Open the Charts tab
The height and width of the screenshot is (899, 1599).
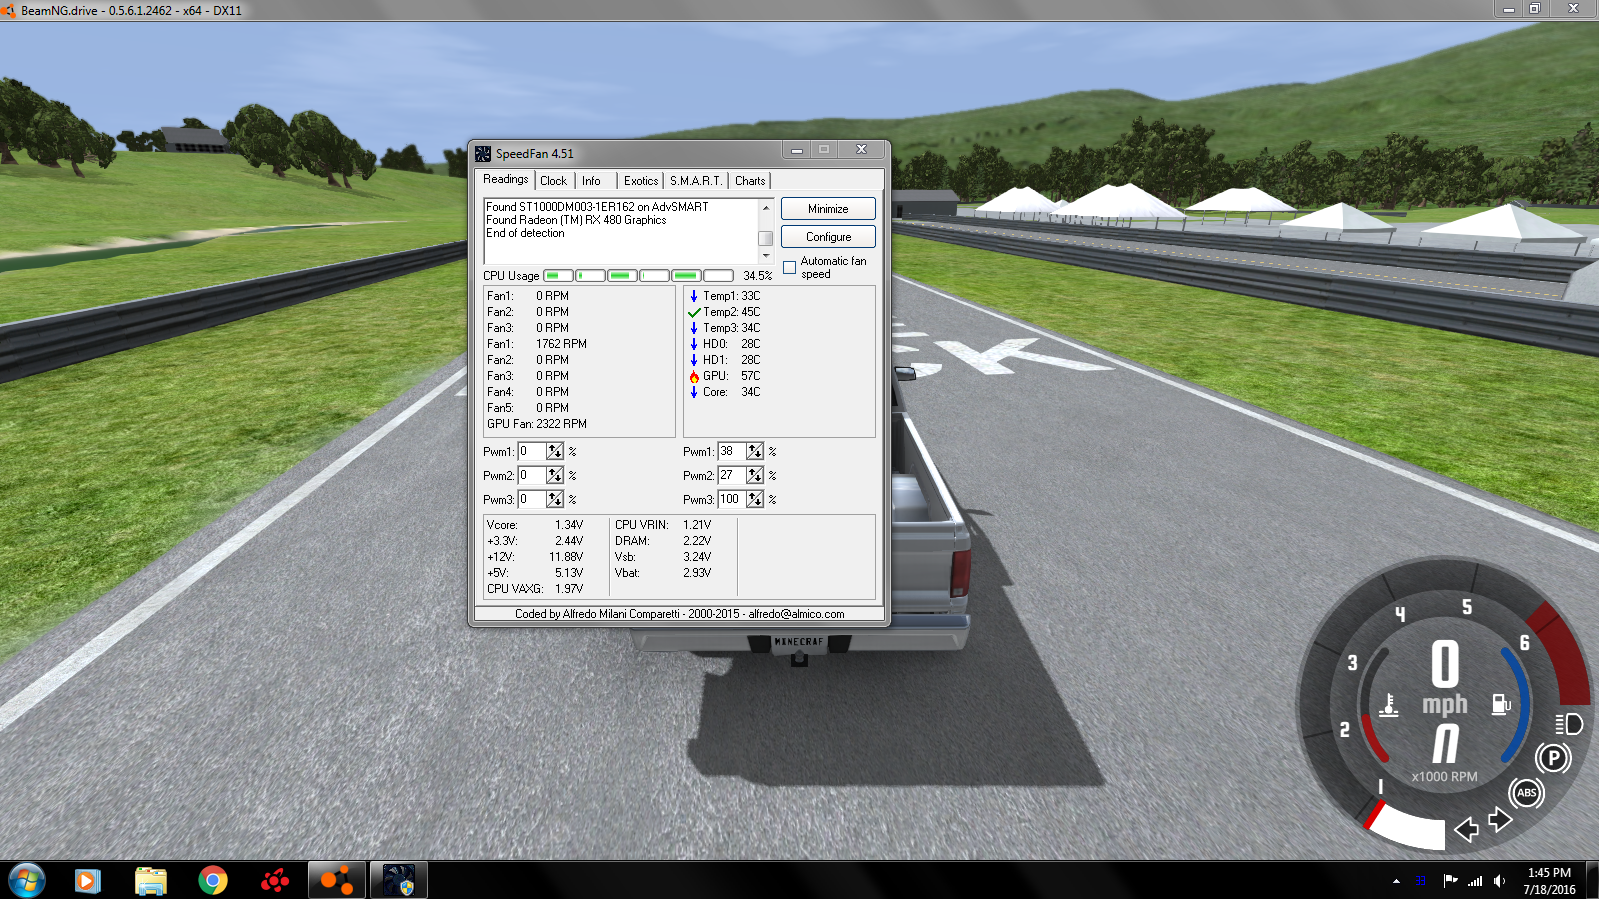coord(750,181)
